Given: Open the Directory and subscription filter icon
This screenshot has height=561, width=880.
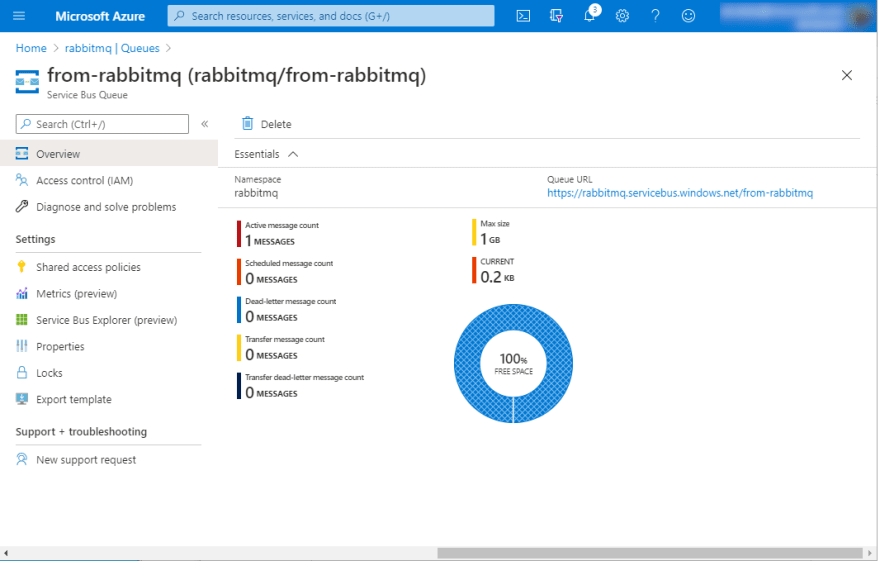Looking at the screenshot, I should [x=556, y=16].
